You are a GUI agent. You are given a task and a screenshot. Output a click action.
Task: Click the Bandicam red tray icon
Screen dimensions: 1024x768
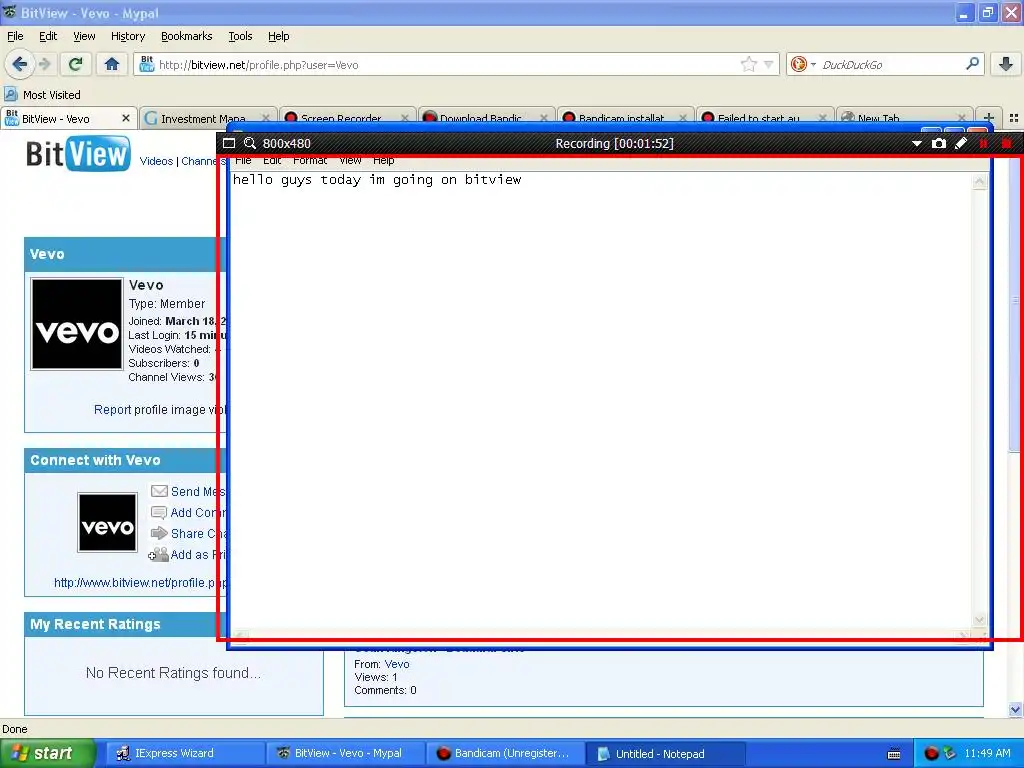pos(931,753)
